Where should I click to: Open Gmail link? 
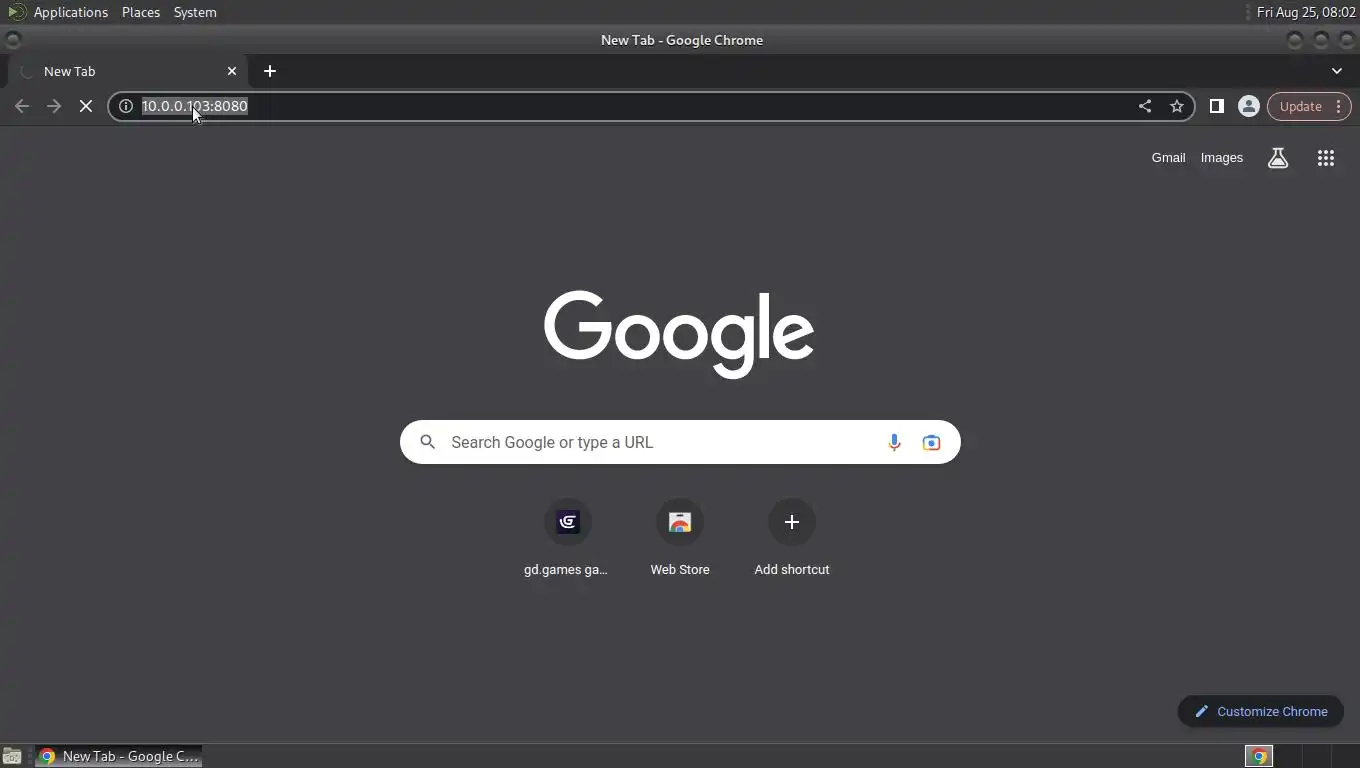click(1168, 158)
